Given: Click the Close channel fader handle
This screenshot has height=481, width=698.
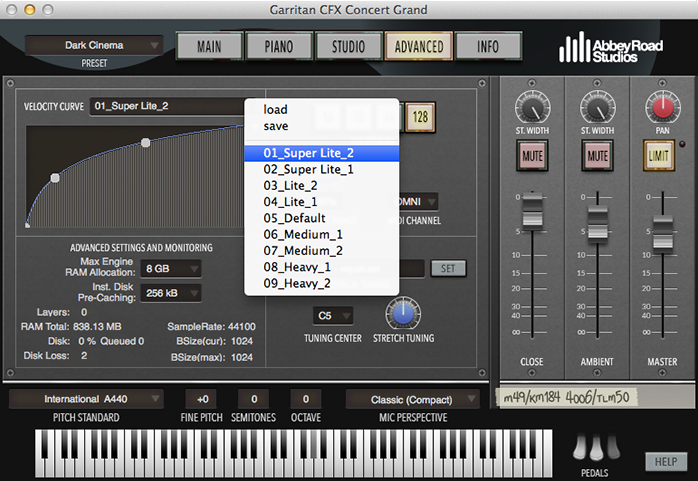Looking at the screenshot, I should tap(532, 210).
